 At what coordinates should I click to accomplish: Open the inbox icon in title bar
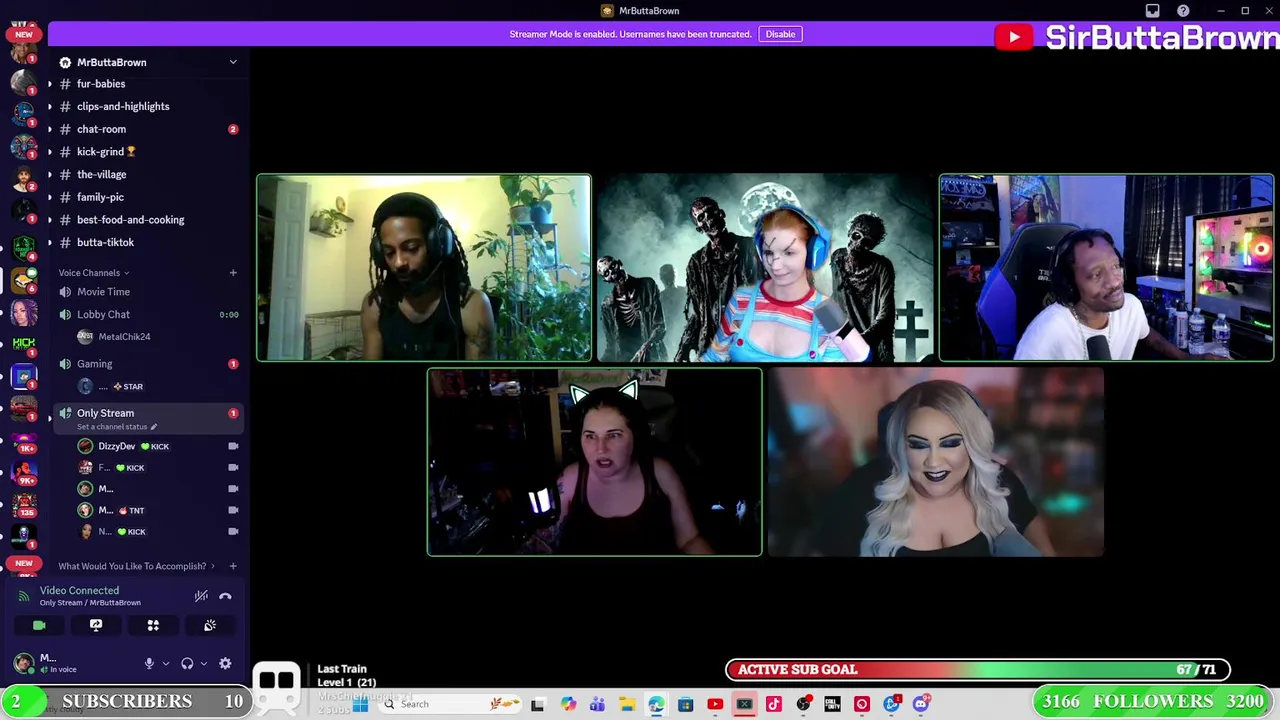[x=1153, y=11]
